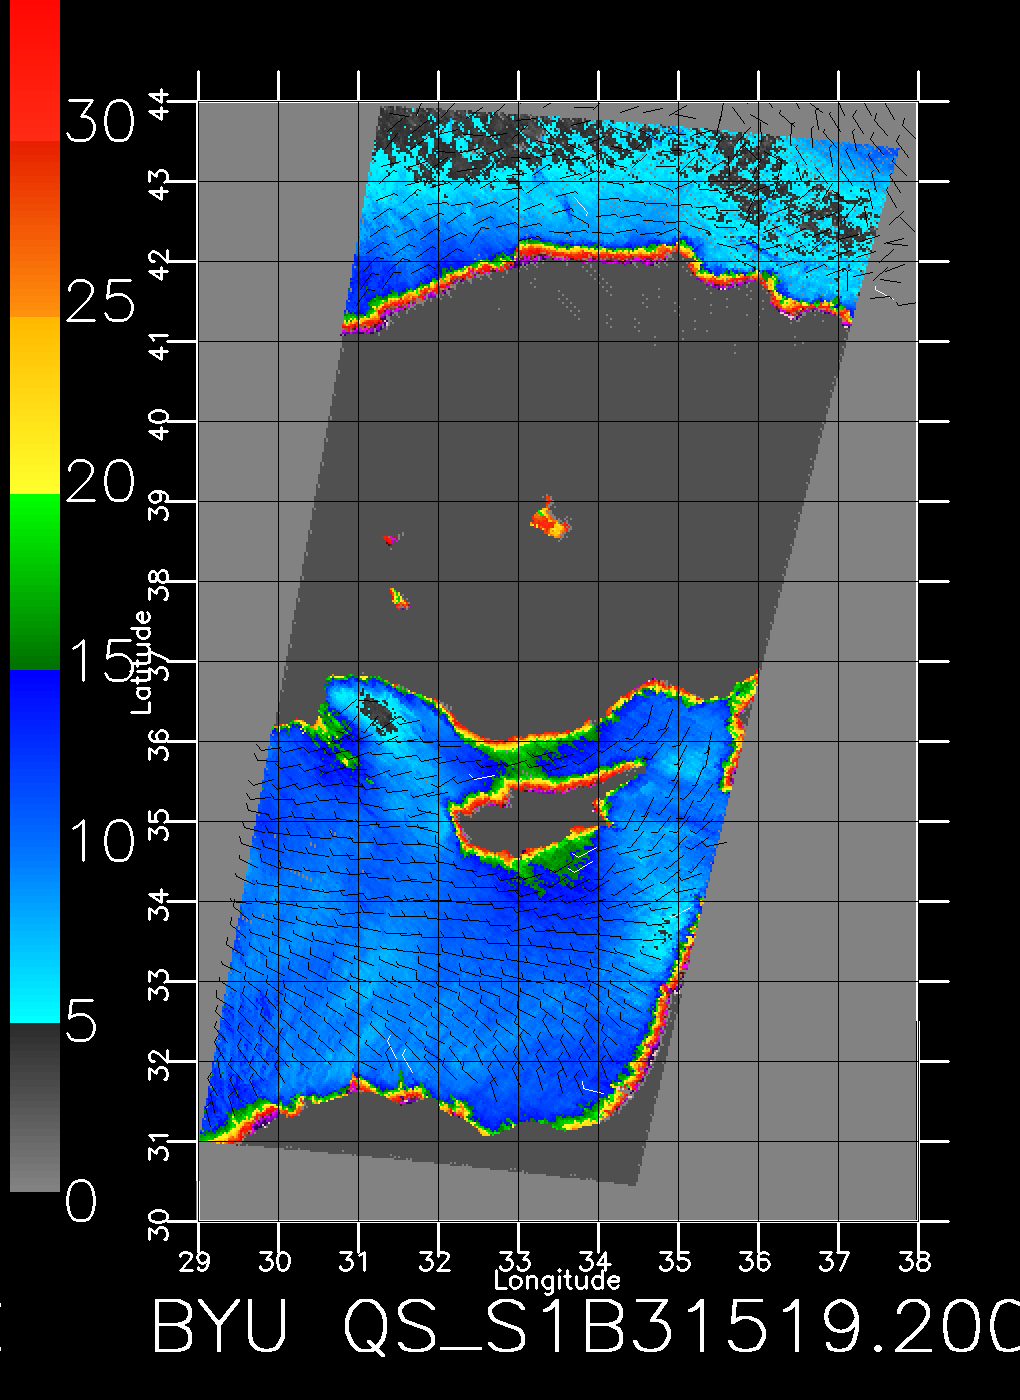Viewport: 1020px width, 1400px height.
Task: Click longitude axis label "34"
Action: coord(595,1261)
